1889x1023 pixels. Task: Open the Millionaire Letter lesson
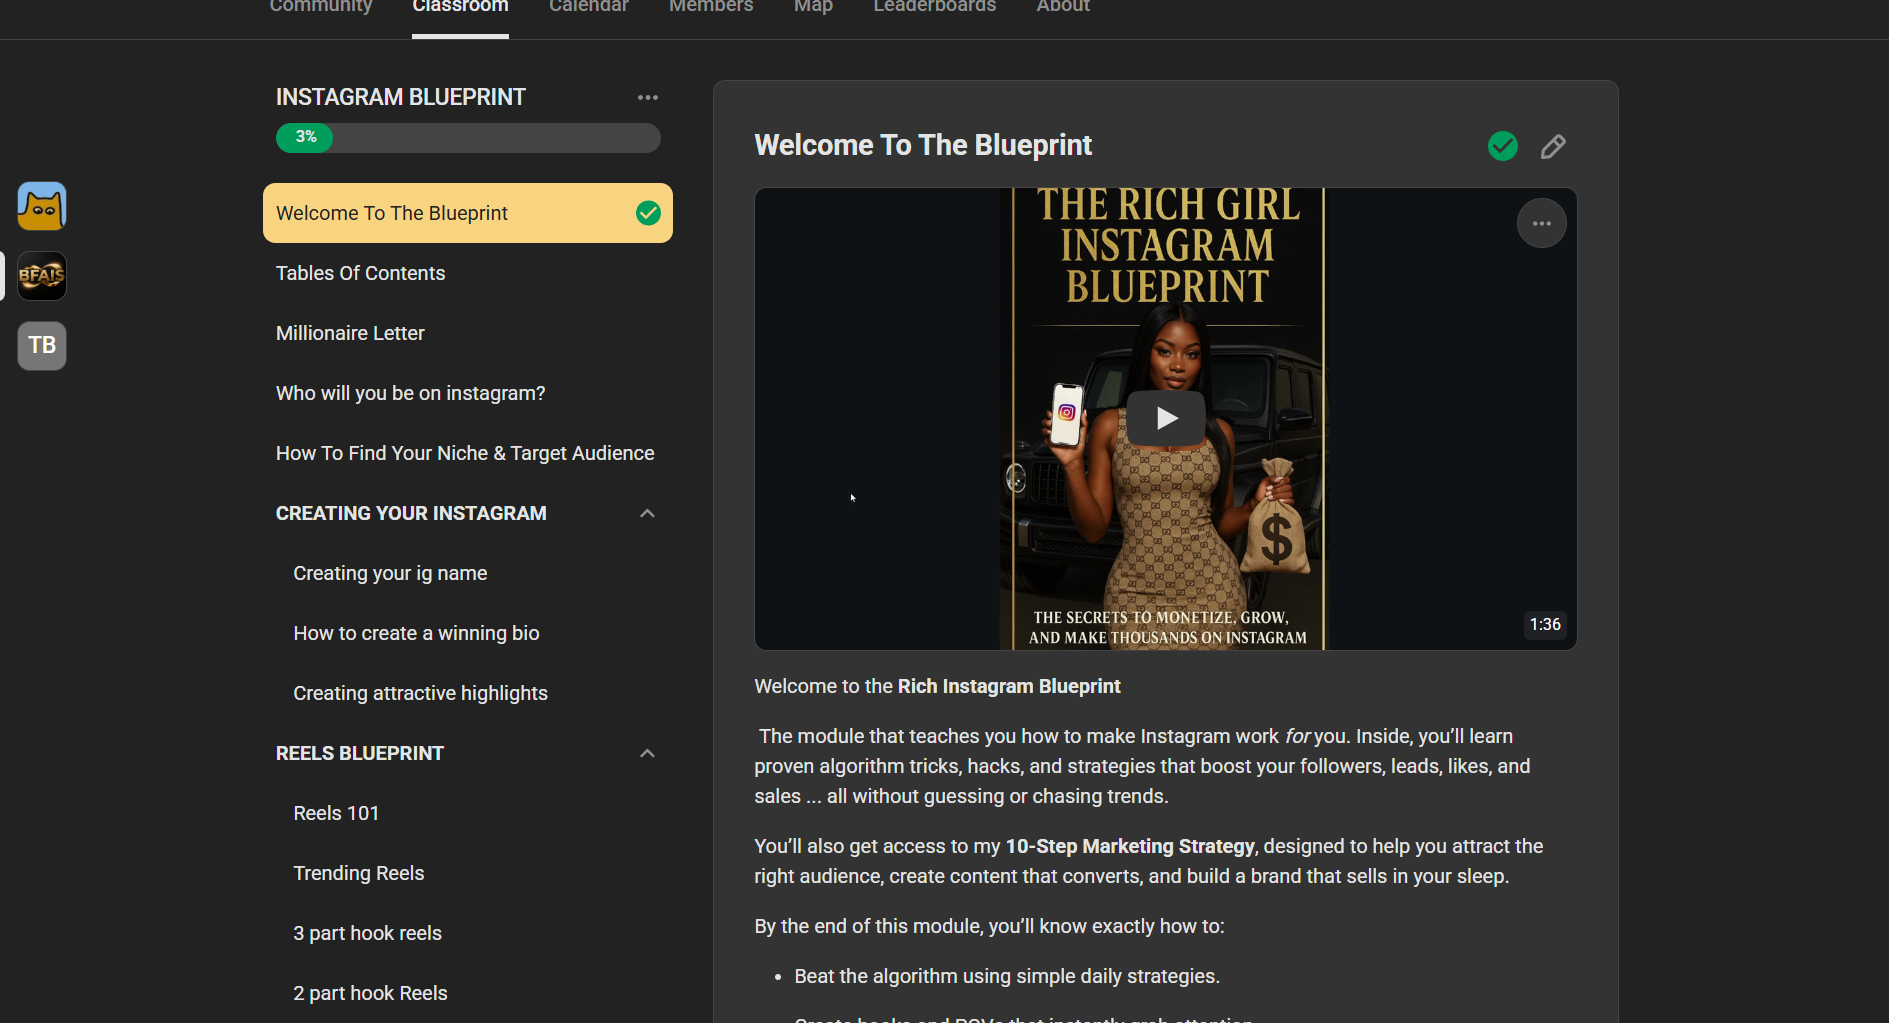click(468, 333)
